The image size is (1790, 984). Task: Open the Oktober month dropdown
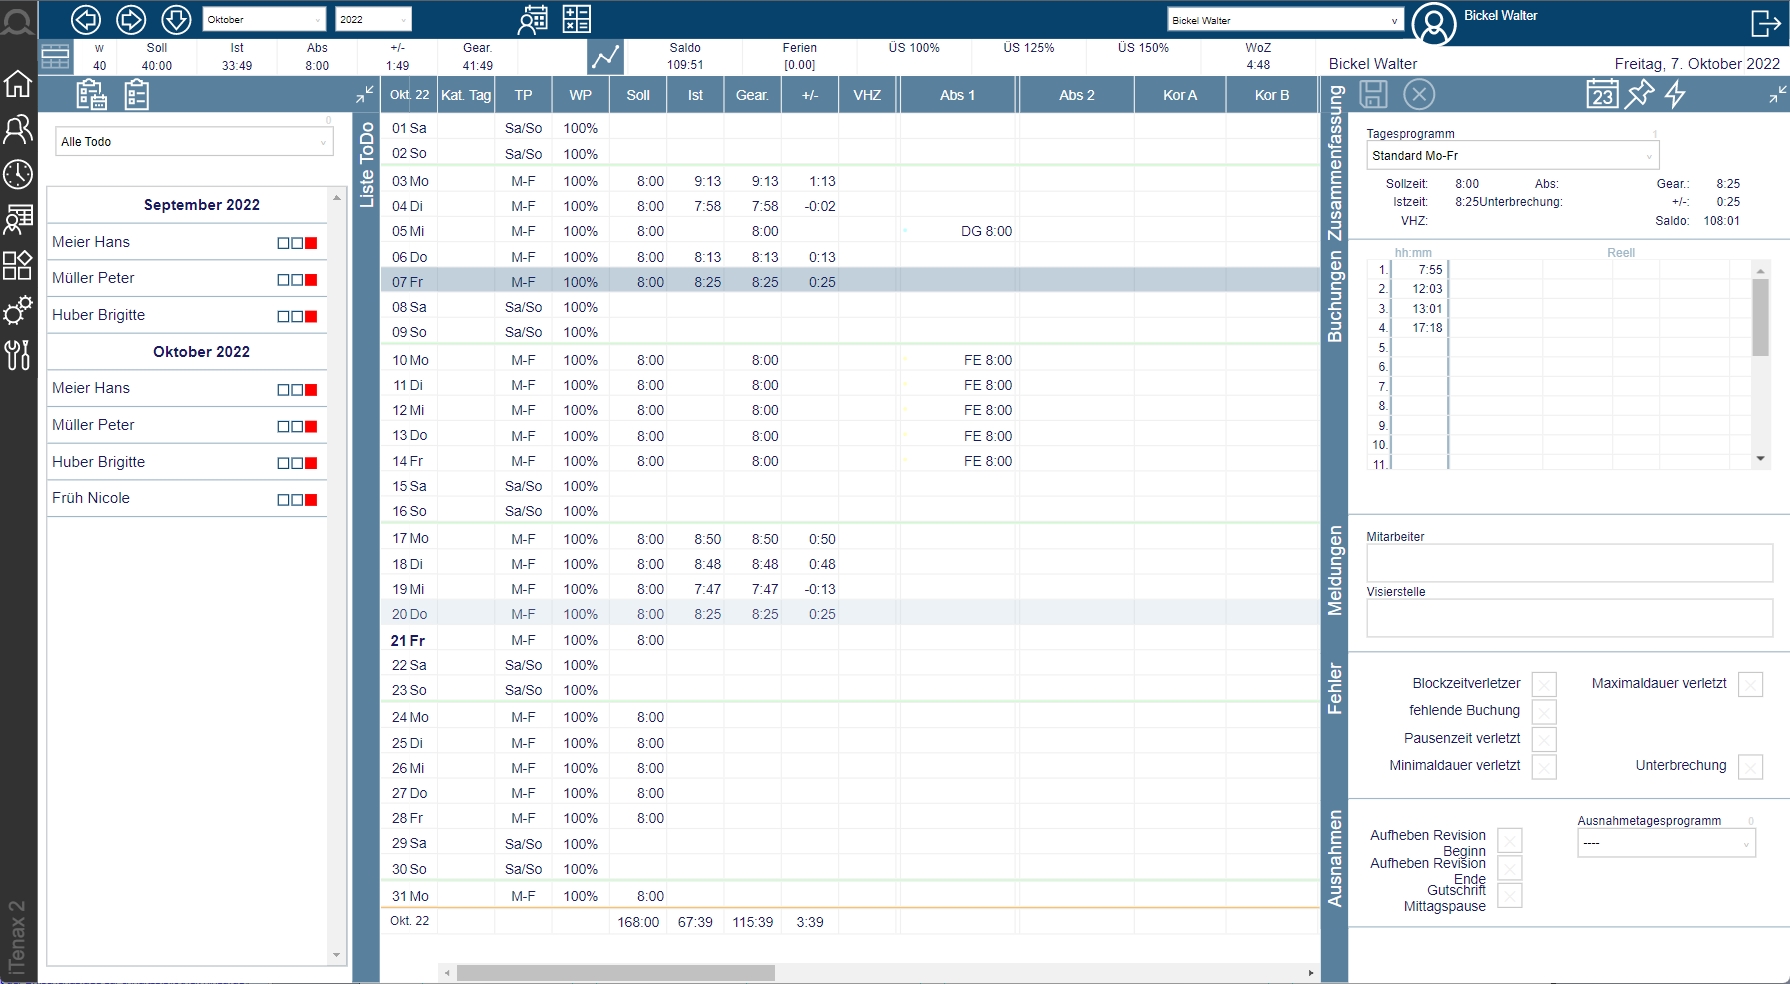click(264, 20)
